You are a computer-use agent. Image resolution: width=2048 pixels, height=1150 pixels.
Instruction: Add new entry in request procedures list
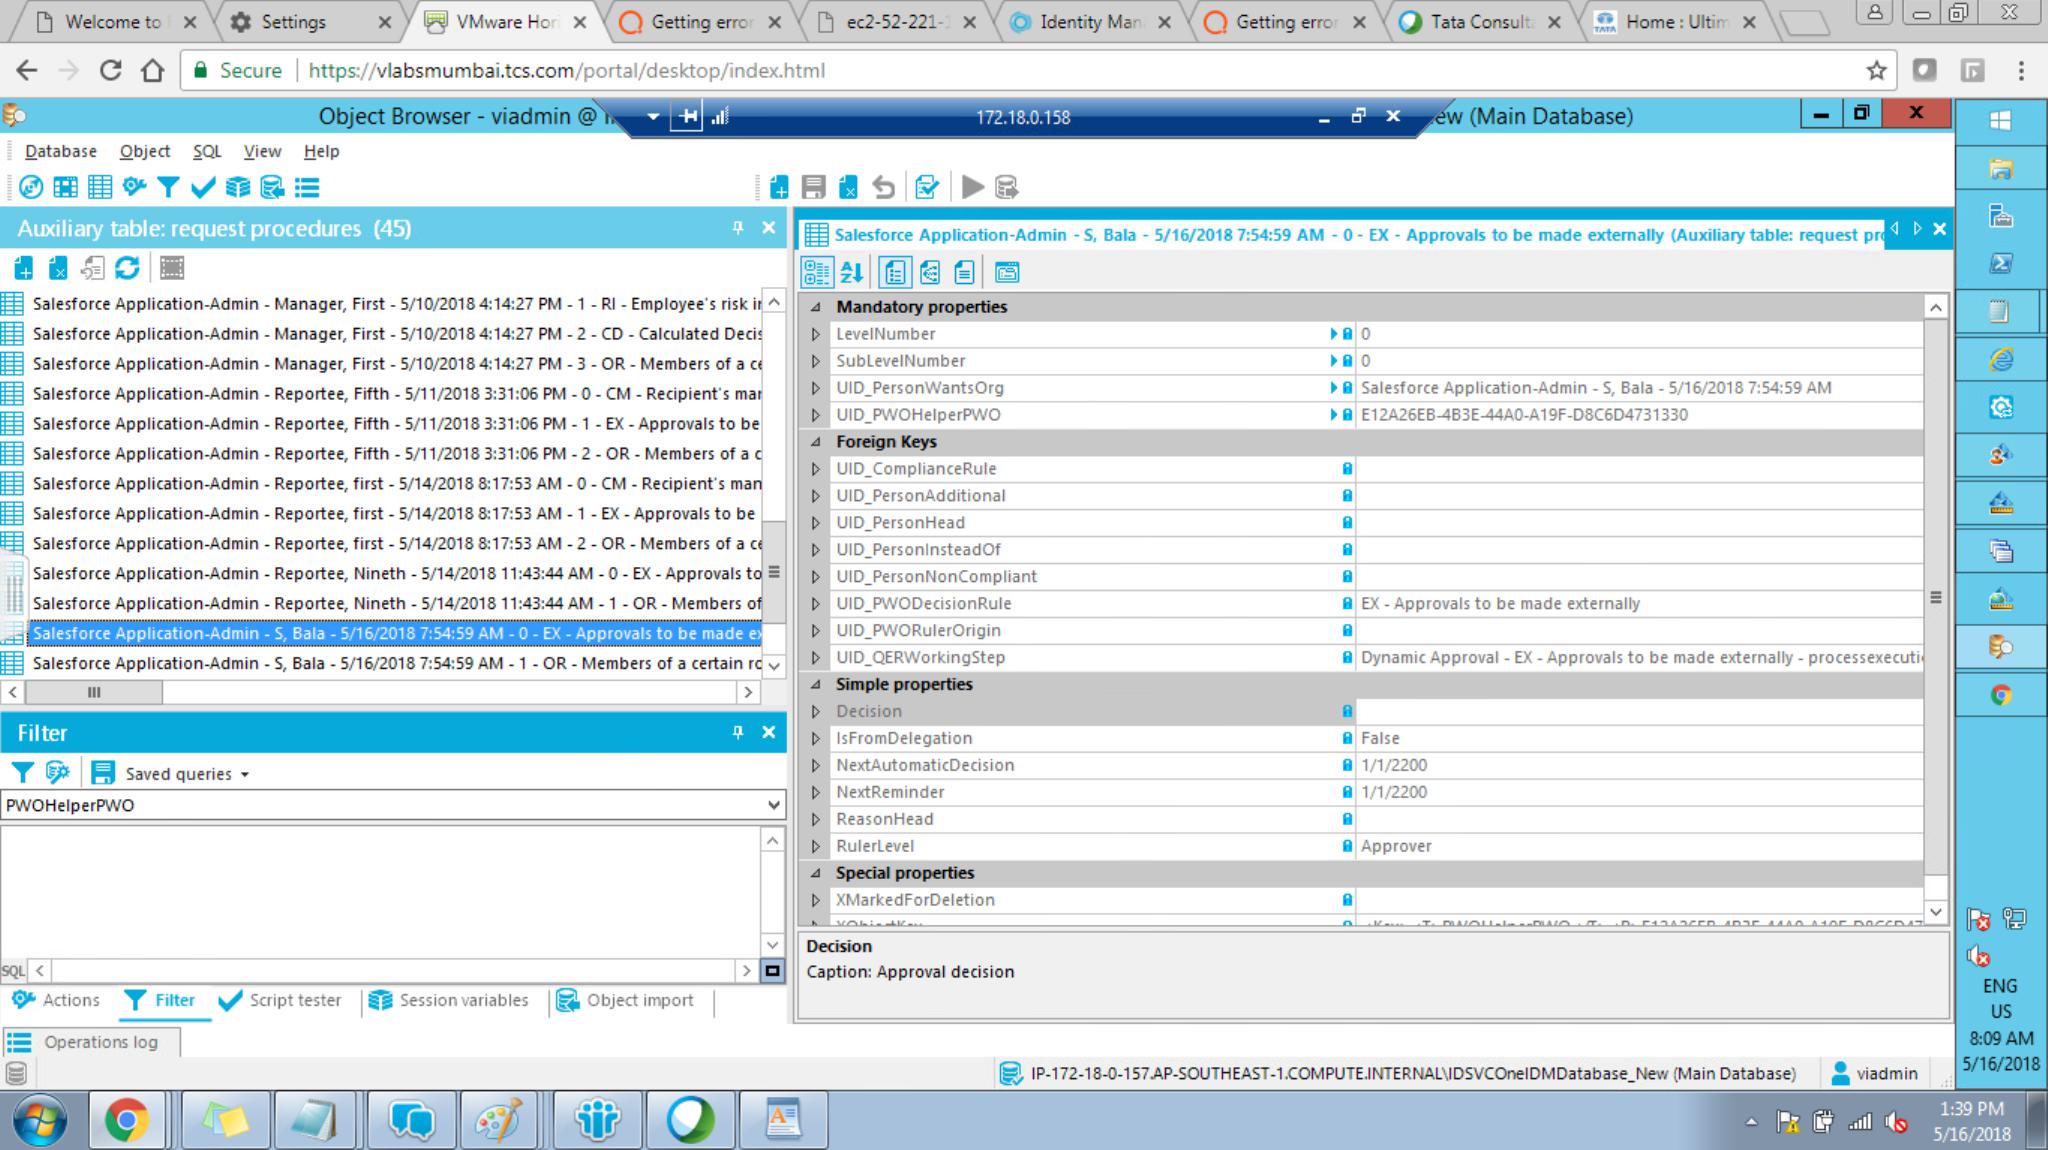click(x=24, y=268)
